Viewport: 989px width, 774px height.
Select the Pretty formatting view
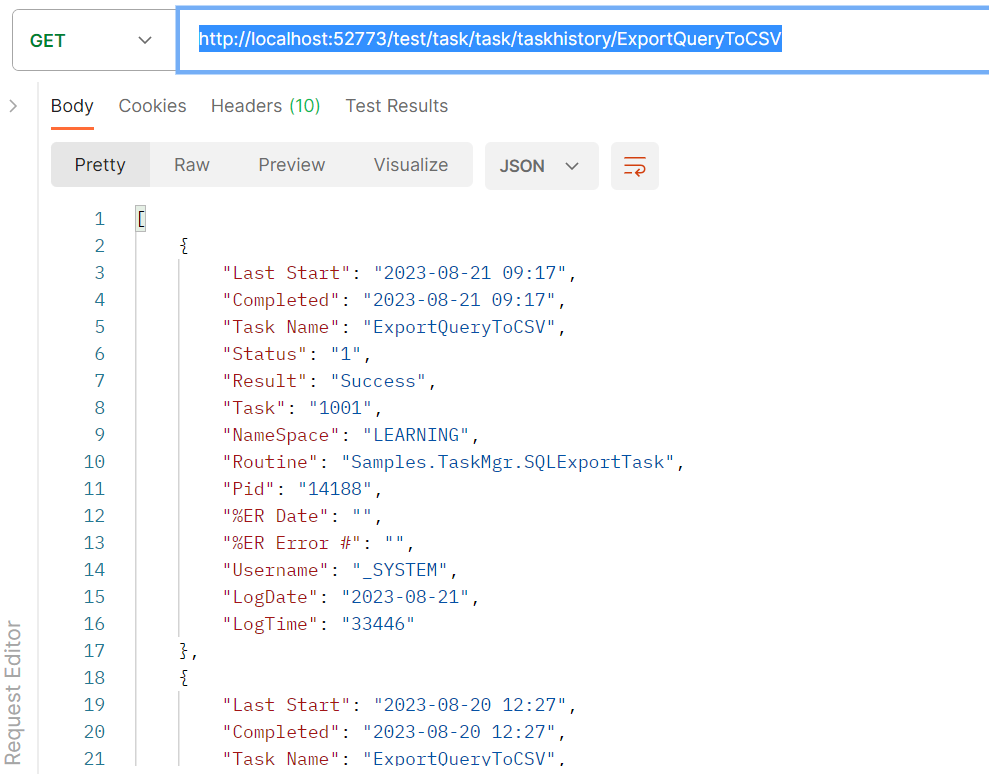(x=100, y=165)
